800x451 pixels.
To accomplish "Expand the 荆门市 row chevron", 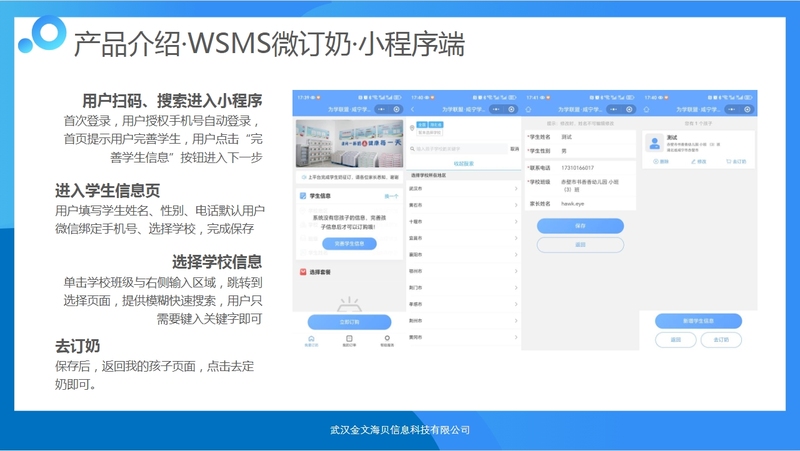I will [x=516, y=288].
